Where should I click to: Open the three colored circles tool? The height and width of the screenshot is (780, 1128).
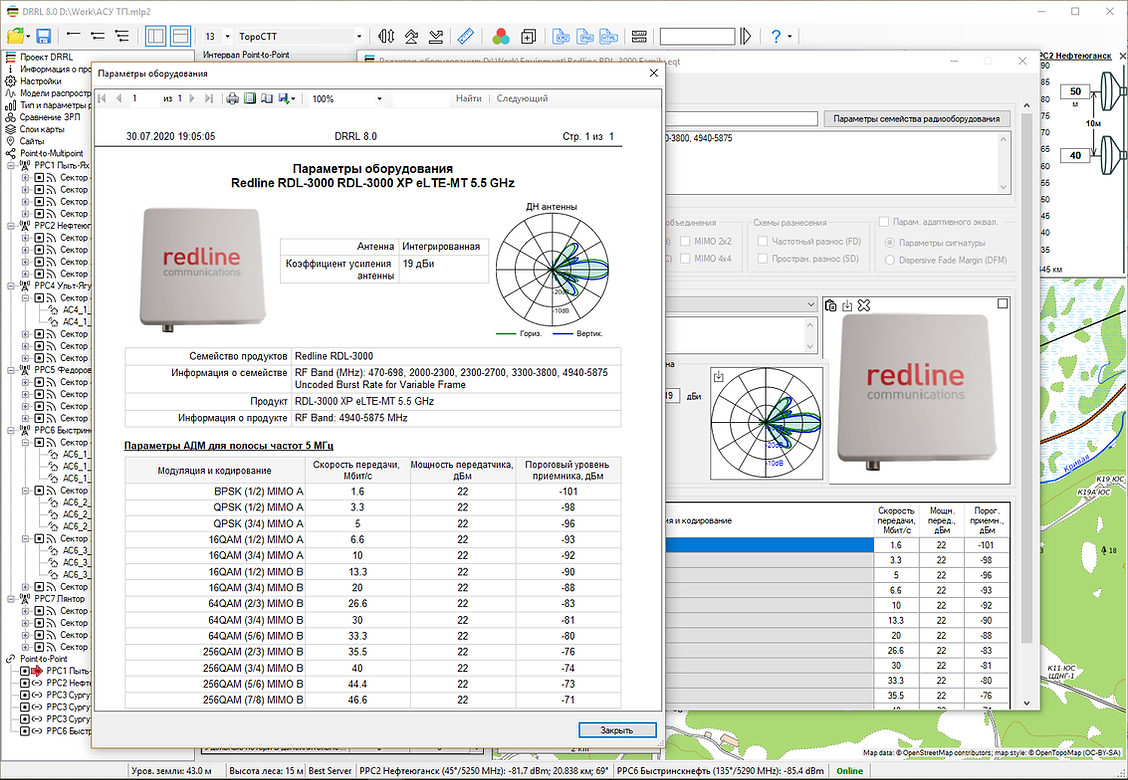(501, 36)
